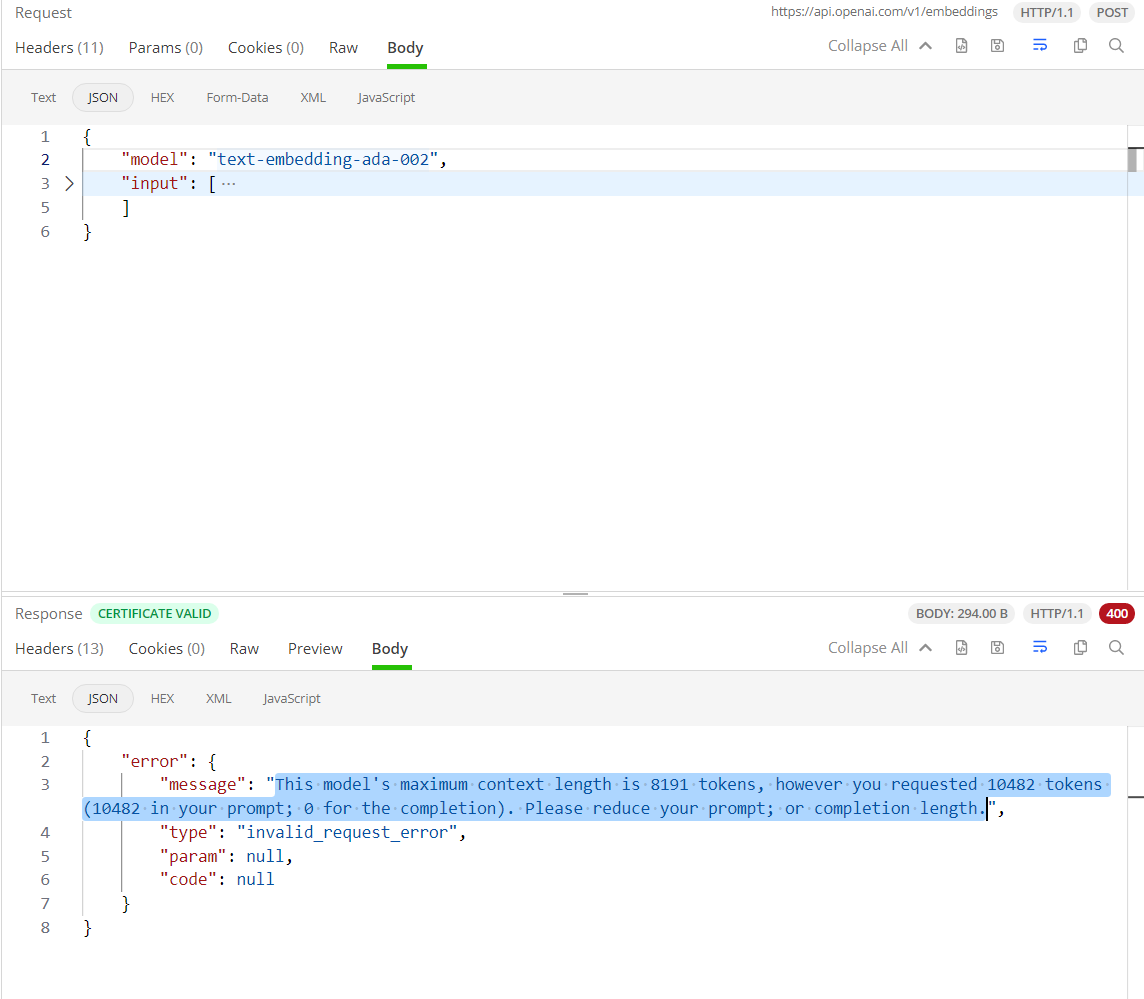Open search in the response body
1144x999 pixels.
click(x=1116, y=648)
